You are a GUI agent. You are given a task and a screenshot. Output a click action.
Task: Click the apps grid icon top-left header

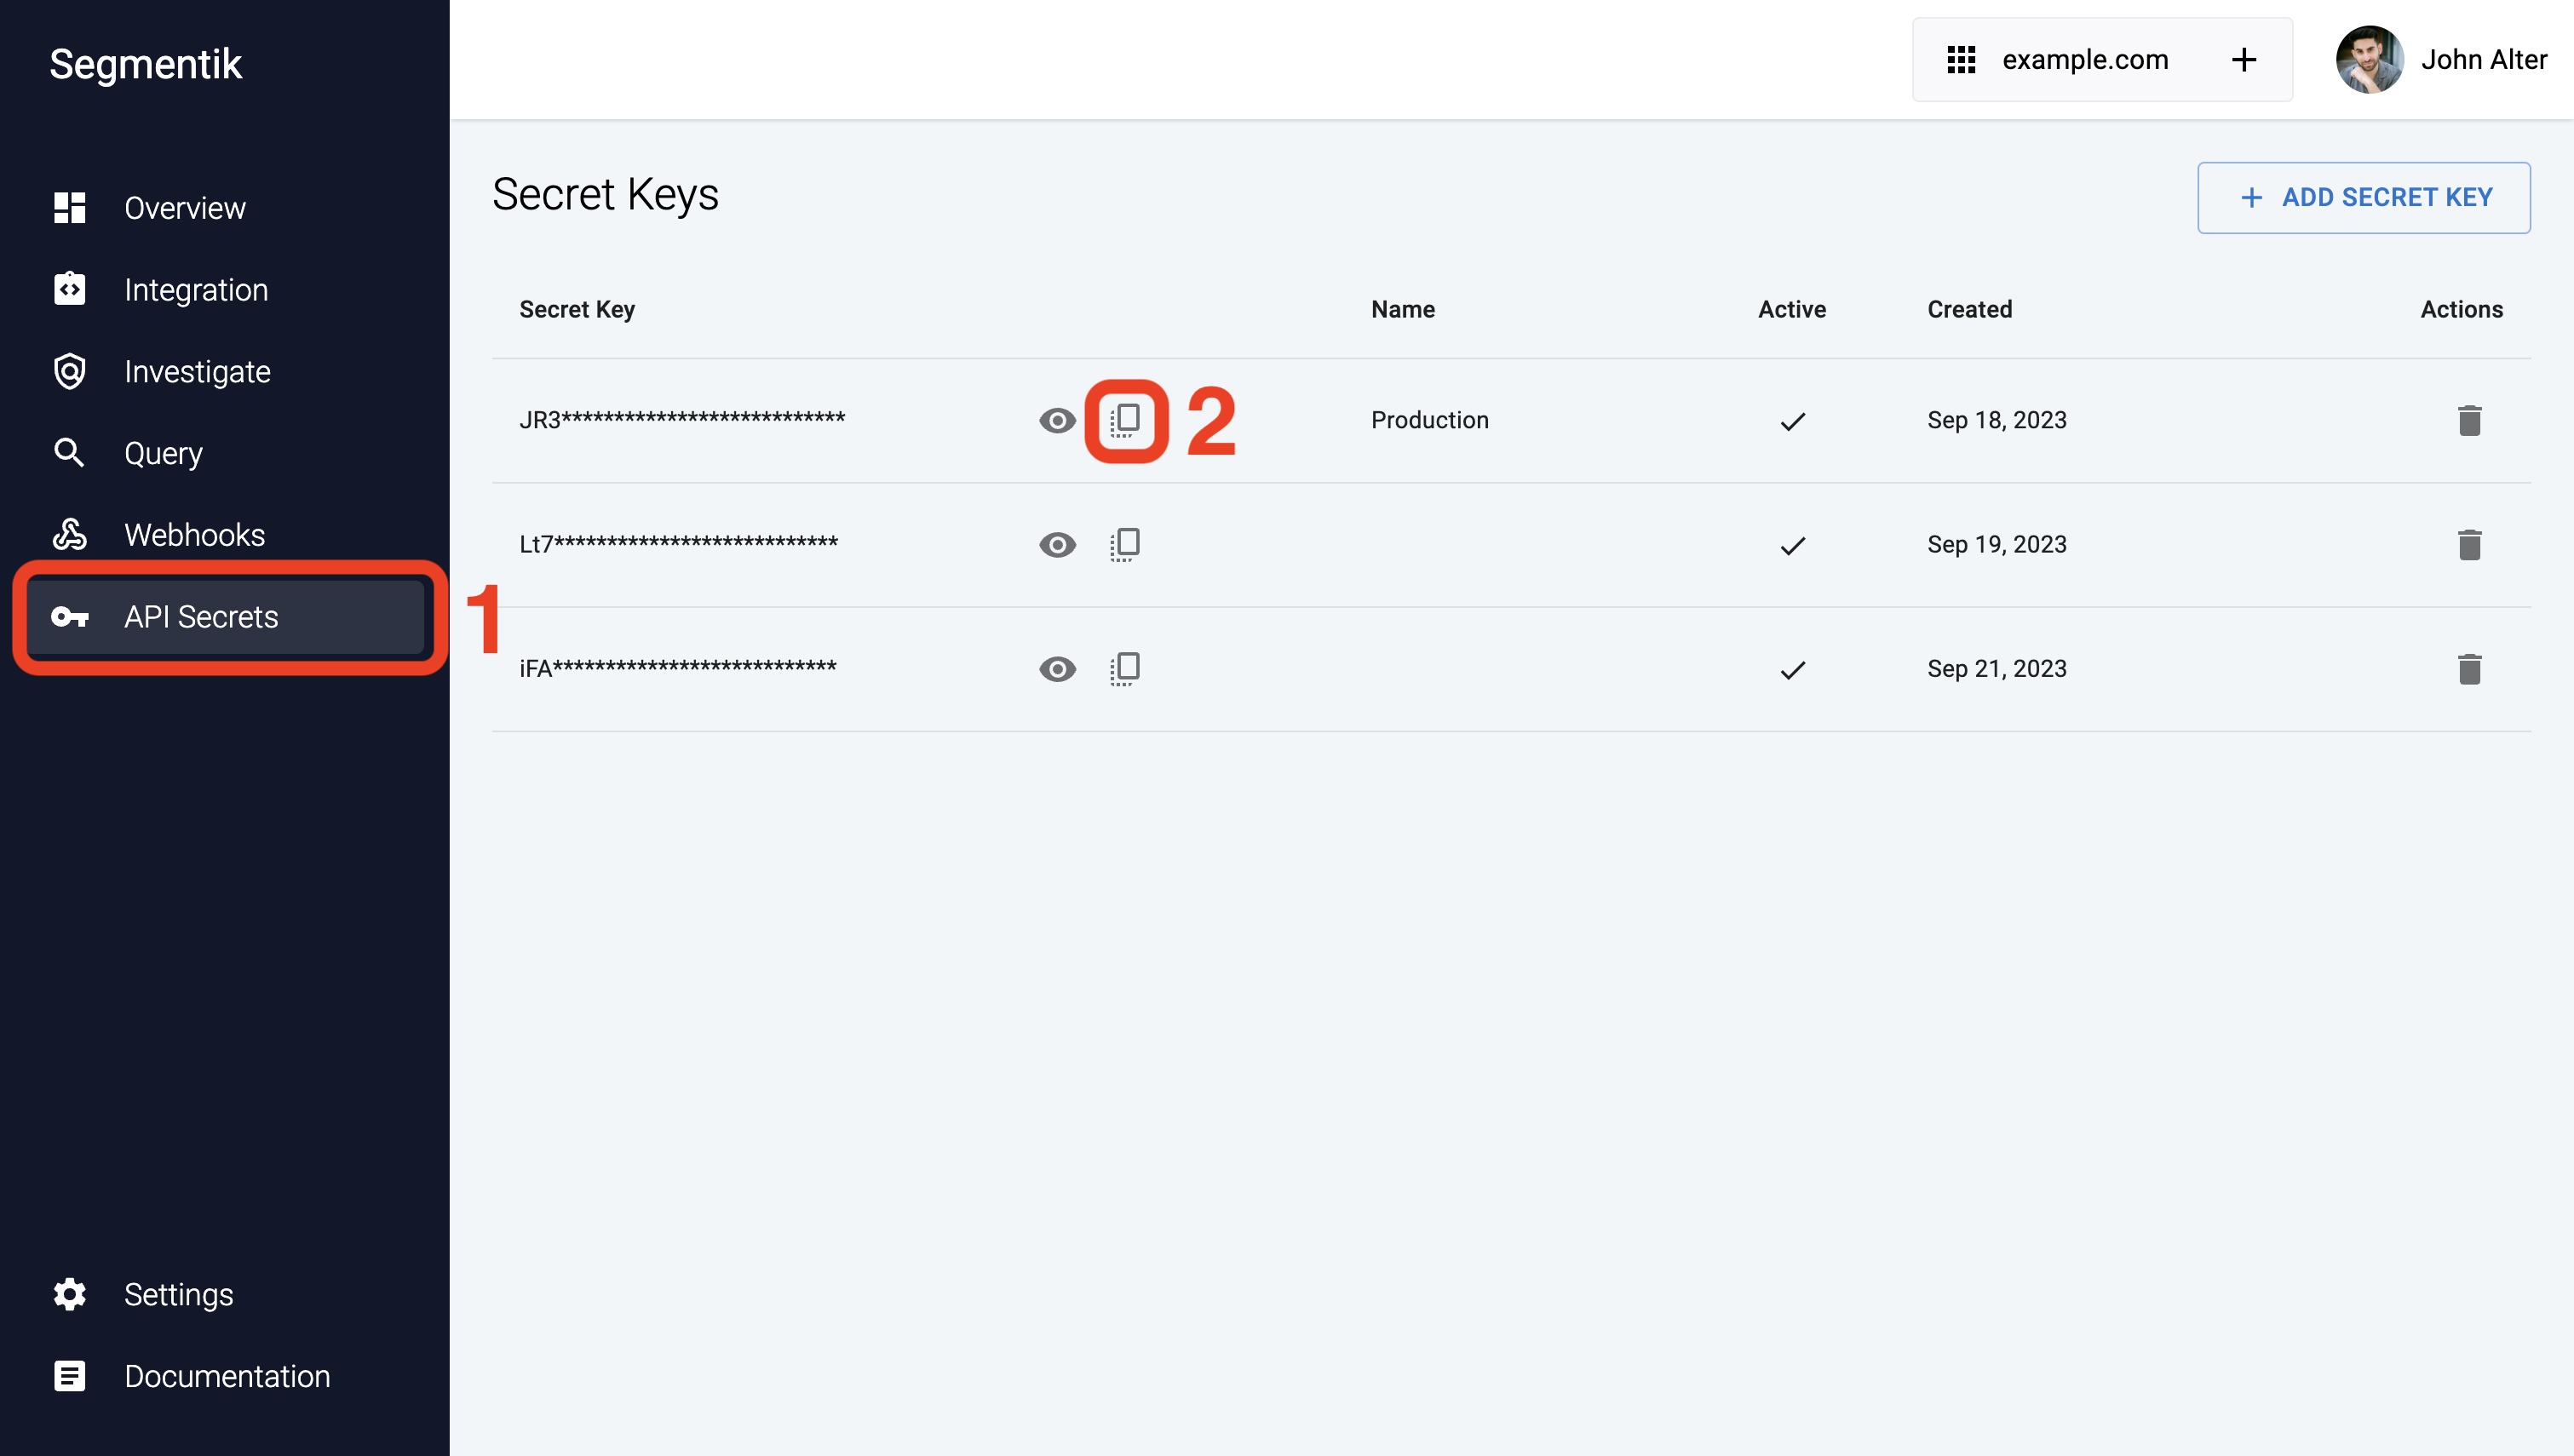pos(1961,60)
